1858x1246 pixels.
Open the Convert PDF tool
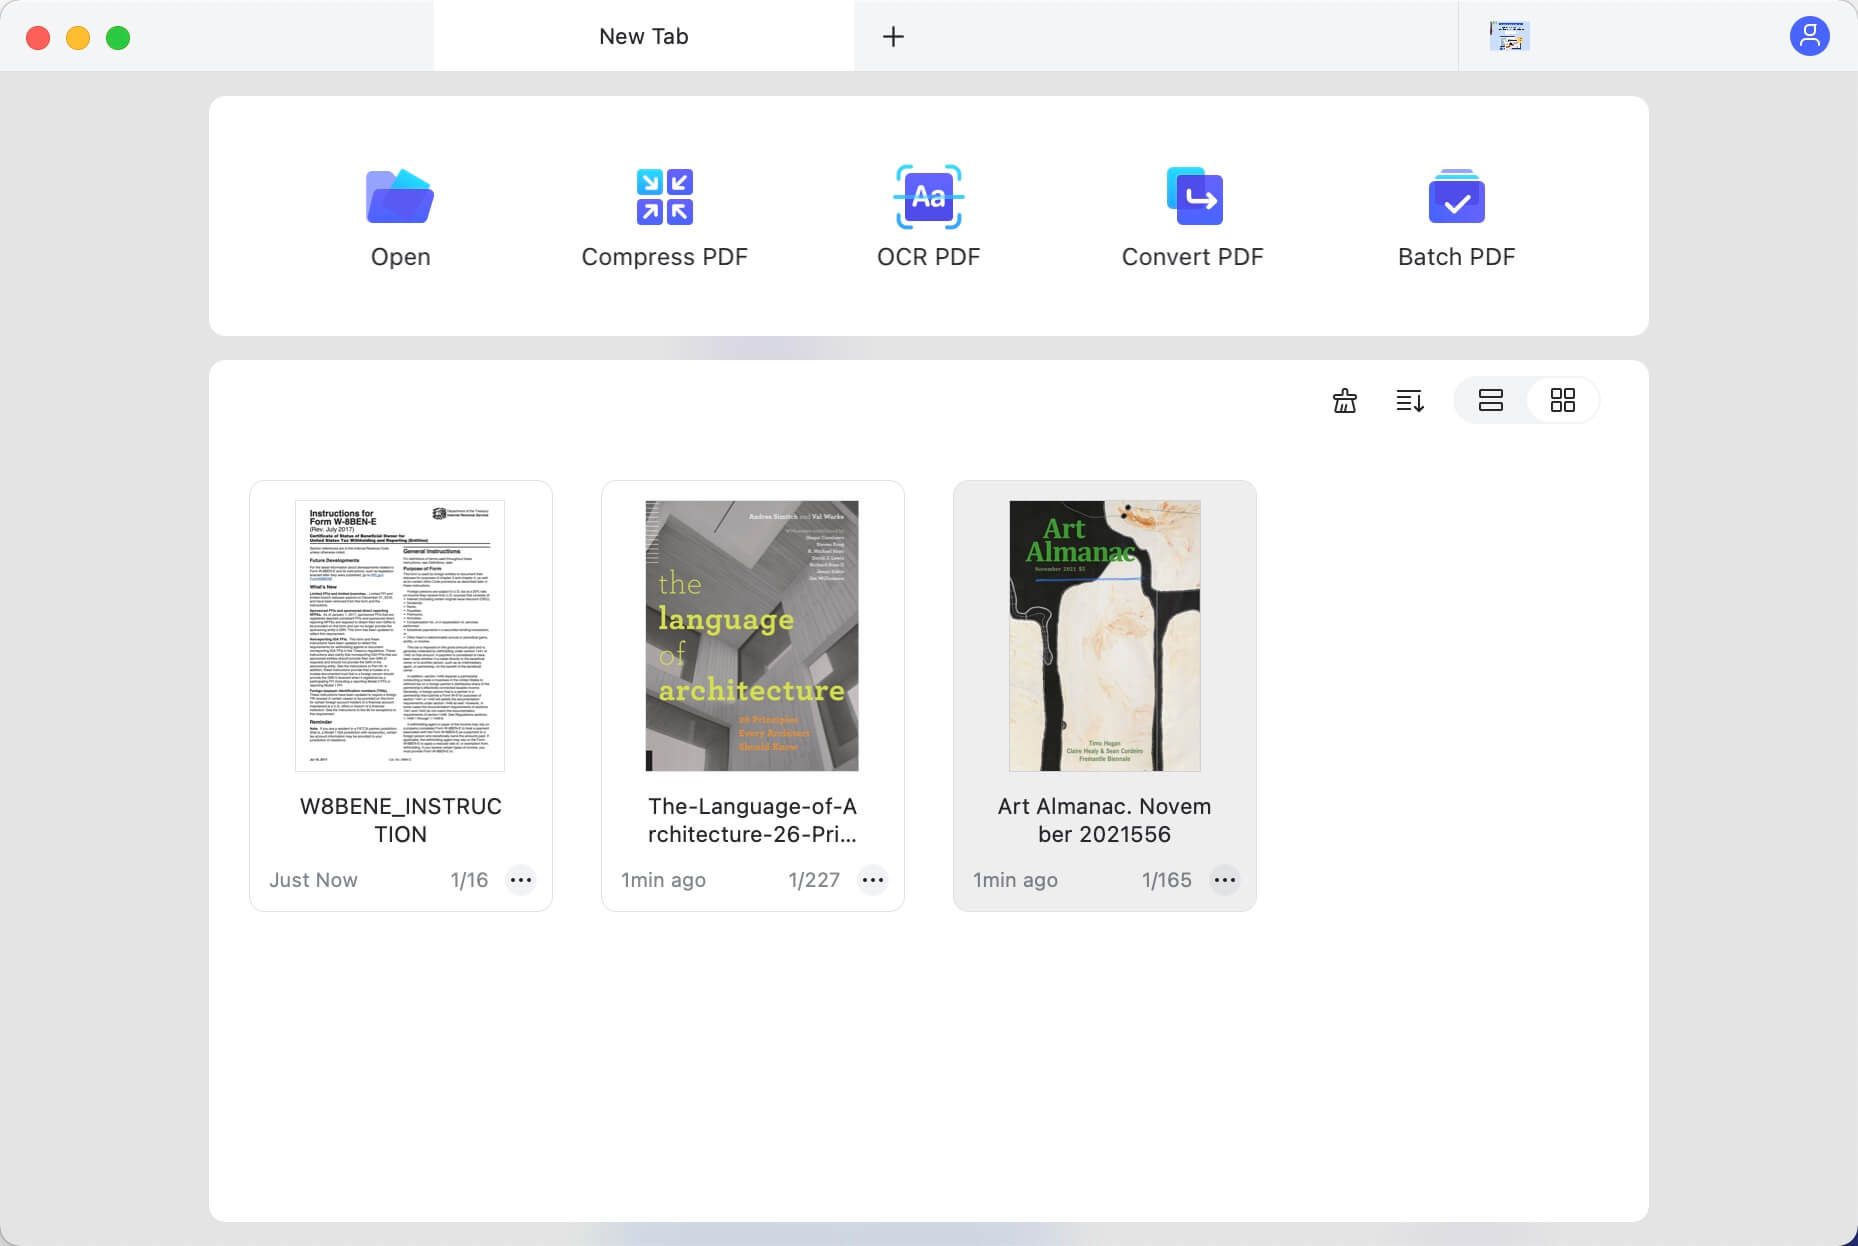1194,196
